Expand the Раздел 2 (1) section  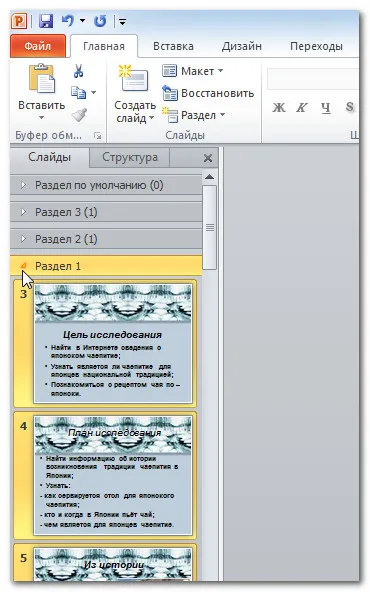click(x=23, y=239)
